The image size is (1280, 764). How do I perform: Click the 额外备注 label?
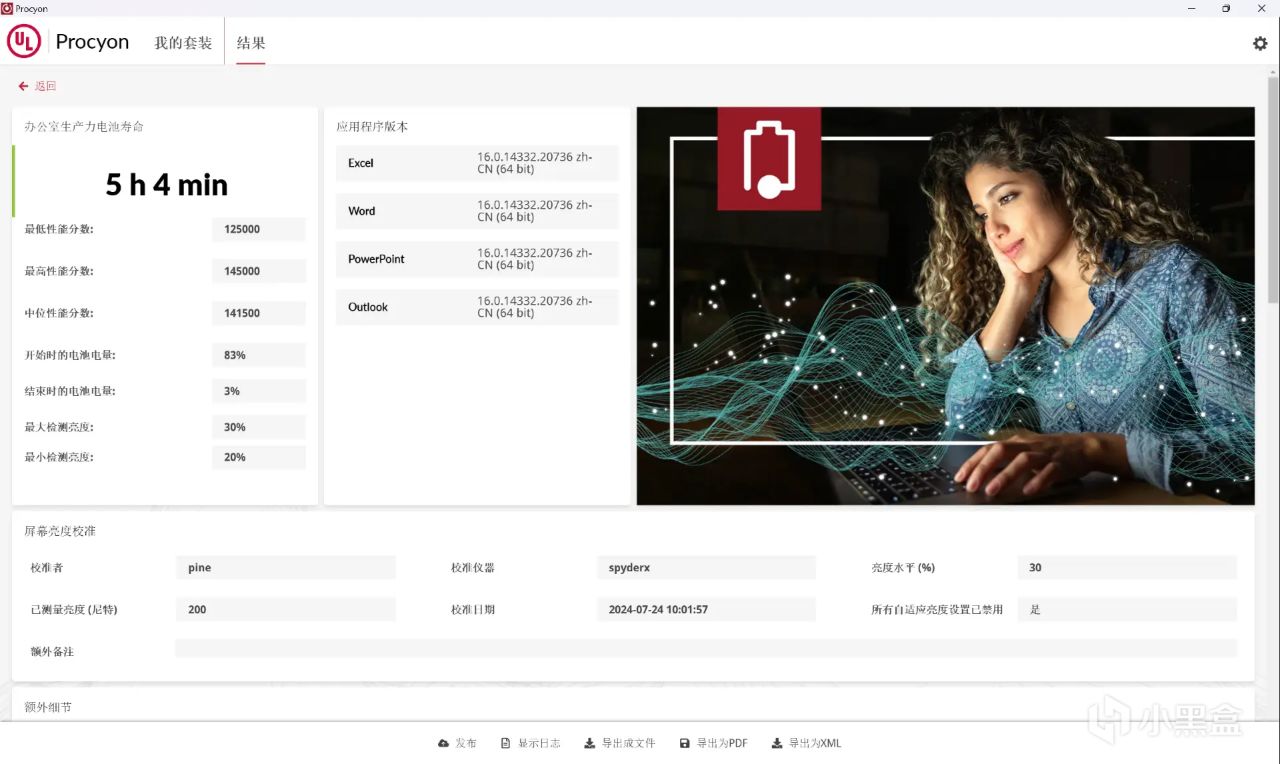52,651
